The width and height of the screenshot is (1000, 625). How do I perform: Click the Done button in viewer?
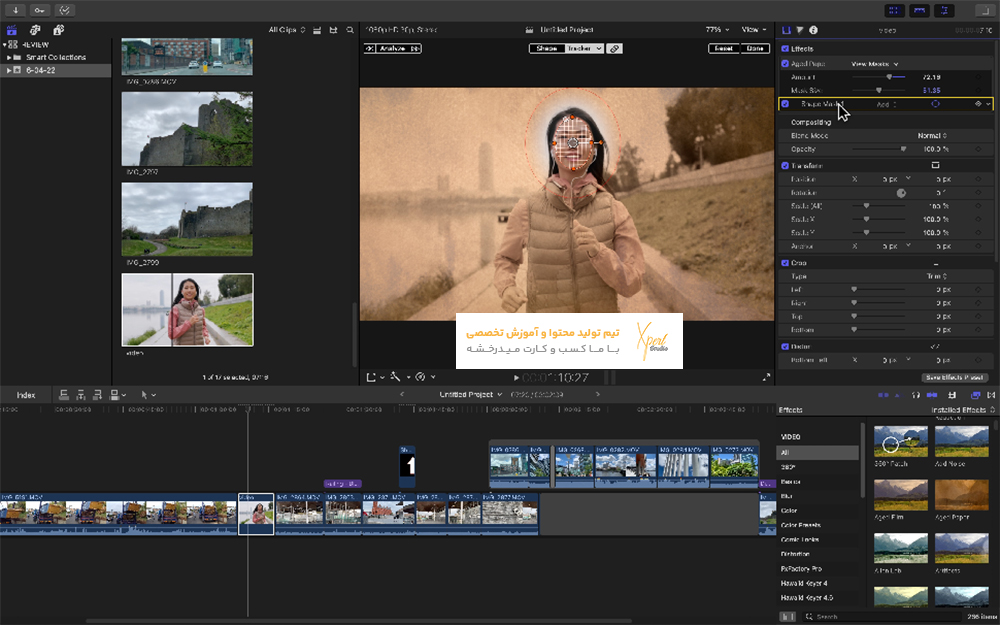tap(754, 48)
